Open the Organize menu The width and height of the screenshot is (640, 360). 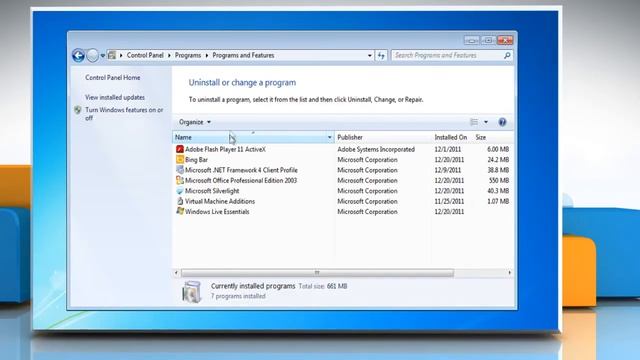point(195,122)
